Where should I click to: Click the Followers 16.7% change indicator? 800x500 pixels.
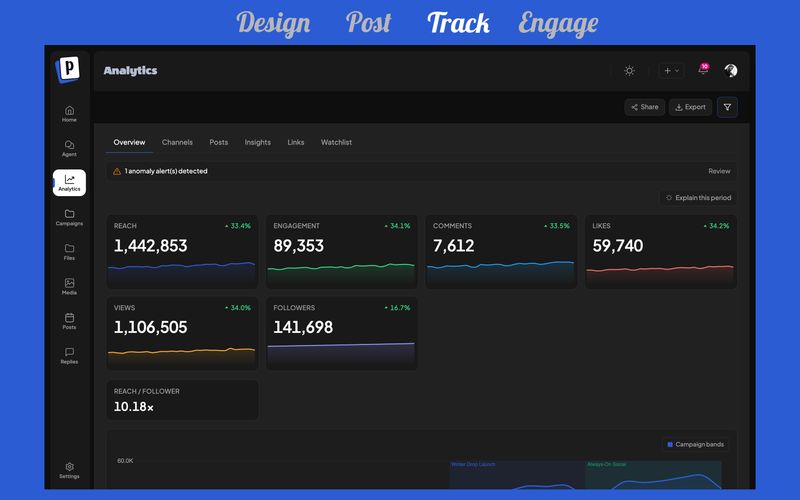[397, 308]
